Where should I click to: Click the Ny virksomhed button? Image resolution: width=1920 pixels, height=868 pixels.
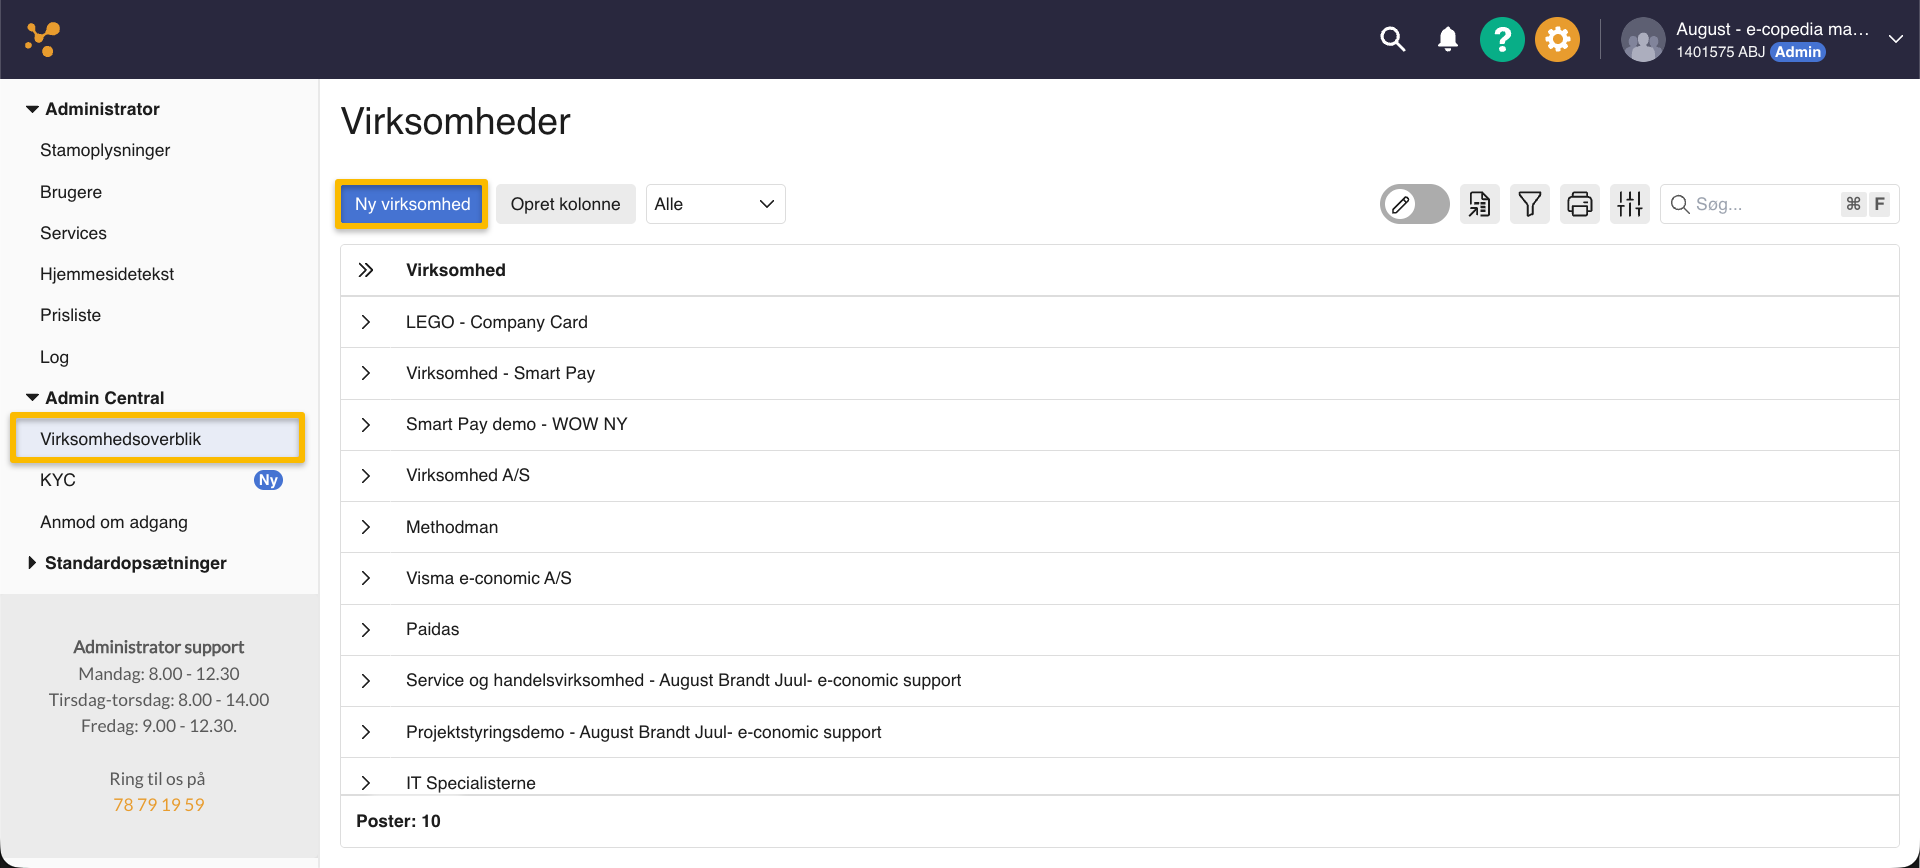[x=412, y=204]
